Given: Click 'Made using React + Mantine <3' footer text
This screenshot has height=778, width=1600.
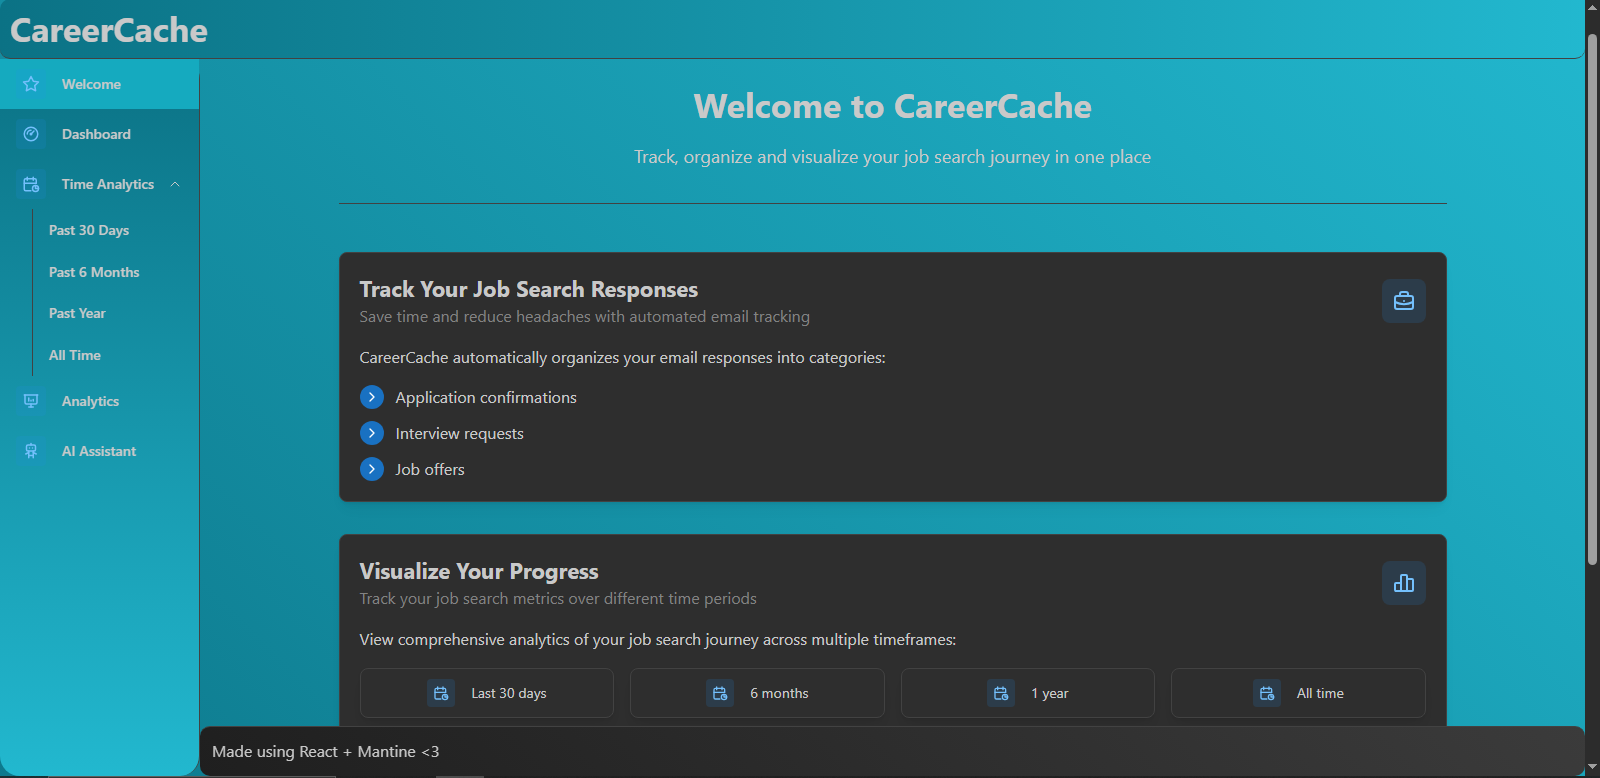Looking at the screenshot, I should click(326, 751).
